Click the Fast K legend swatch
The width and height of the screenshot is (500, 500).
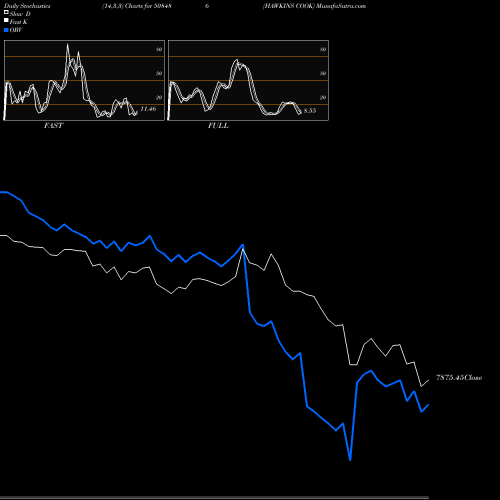coord(6,20)
